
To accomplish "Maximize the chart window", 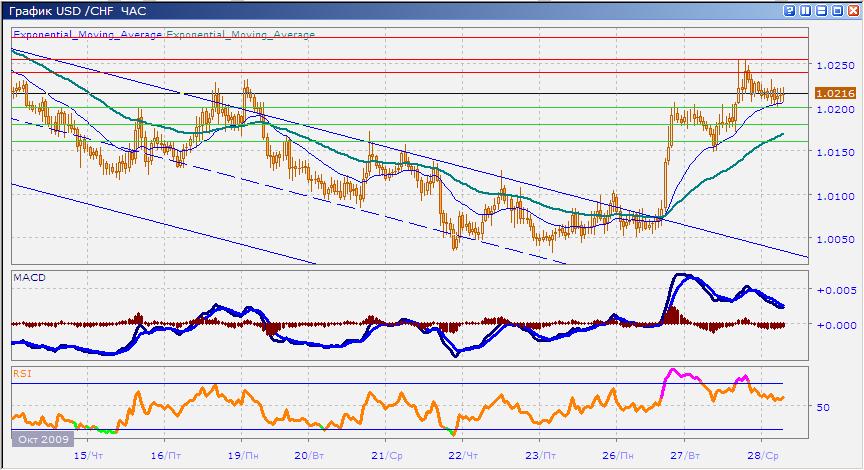I will point(836,9).
